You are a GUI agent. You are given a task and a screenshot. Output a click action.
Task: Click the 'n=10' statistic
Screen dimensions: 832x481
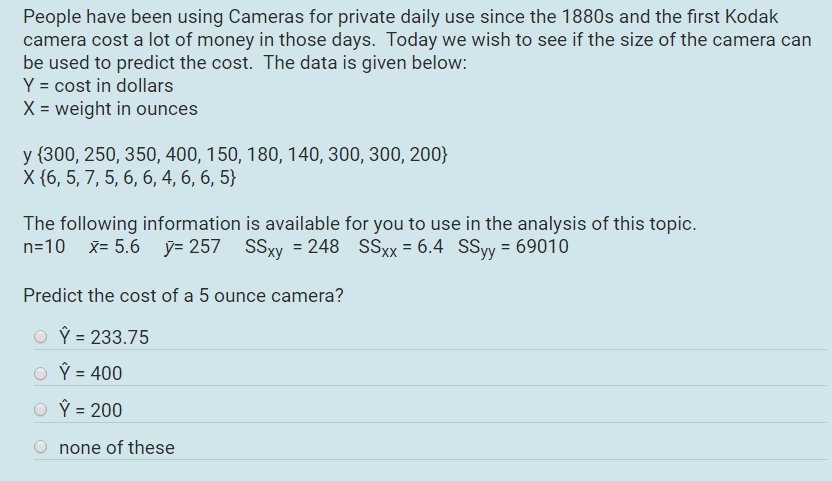point(44,246)
